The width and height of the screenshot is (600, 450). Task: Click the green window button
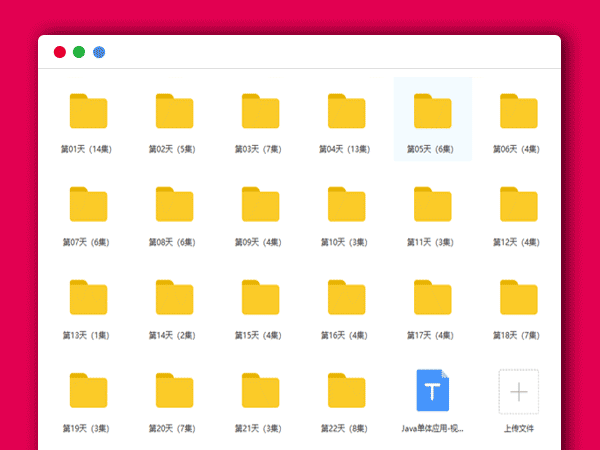tap(79, 52)
